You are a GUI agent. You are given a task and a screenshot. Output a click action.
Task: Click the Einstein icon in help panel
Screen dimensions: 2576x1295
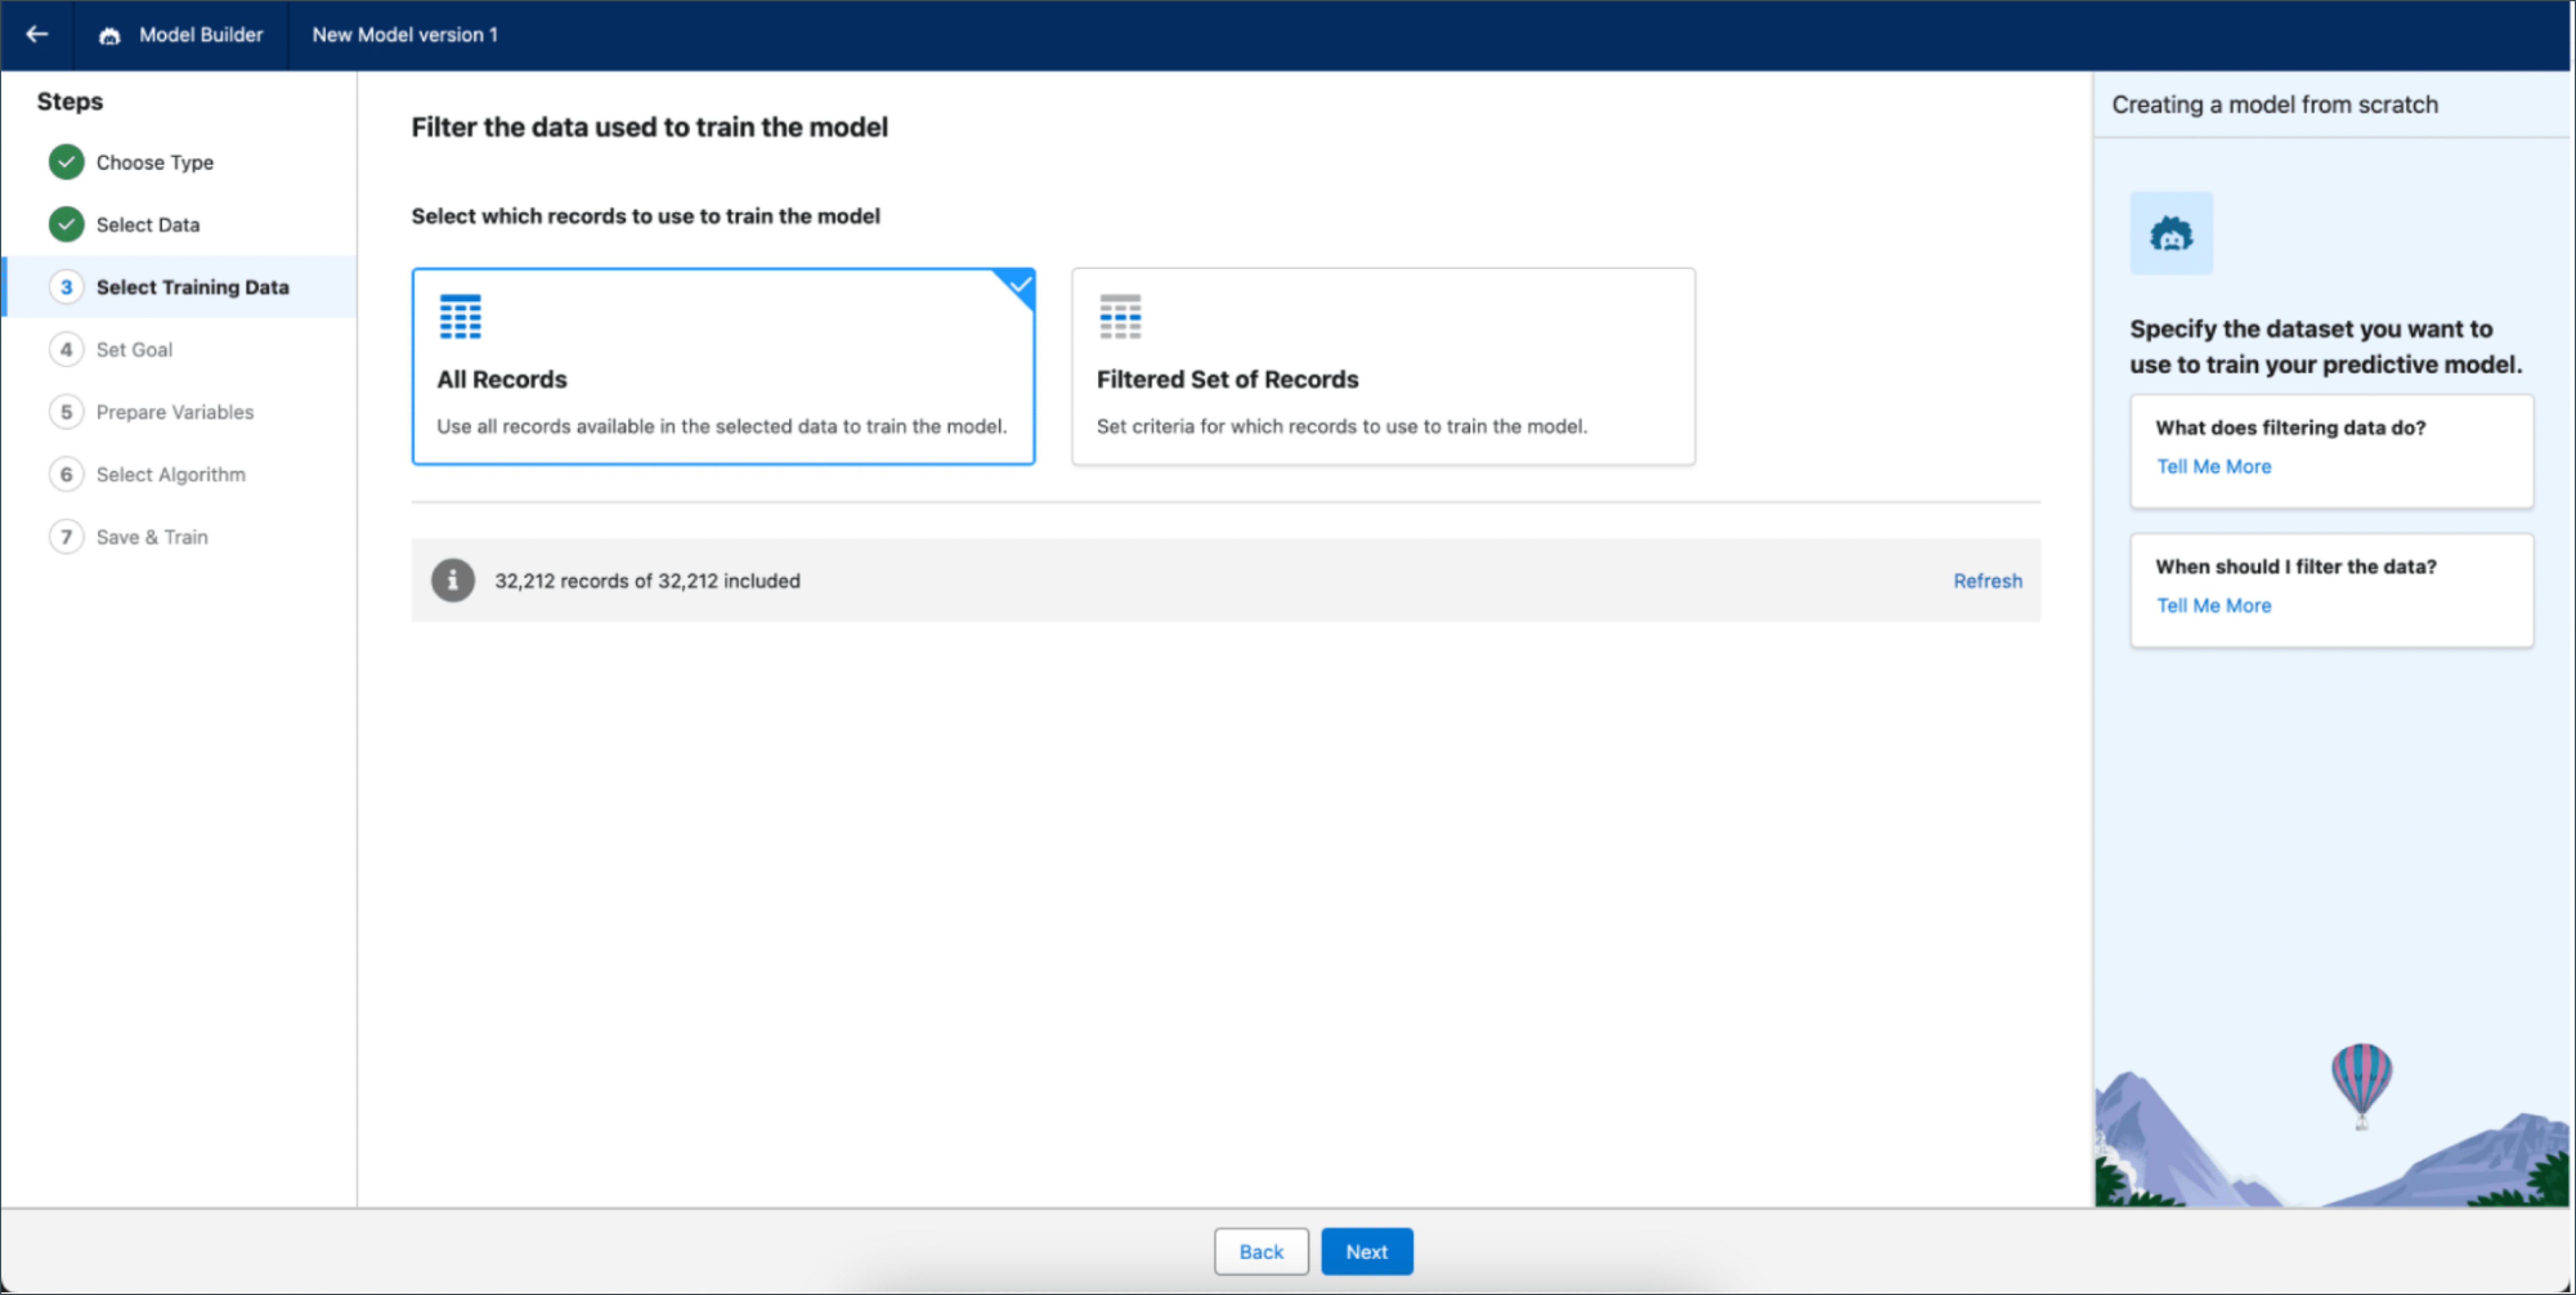(2171, 233)
